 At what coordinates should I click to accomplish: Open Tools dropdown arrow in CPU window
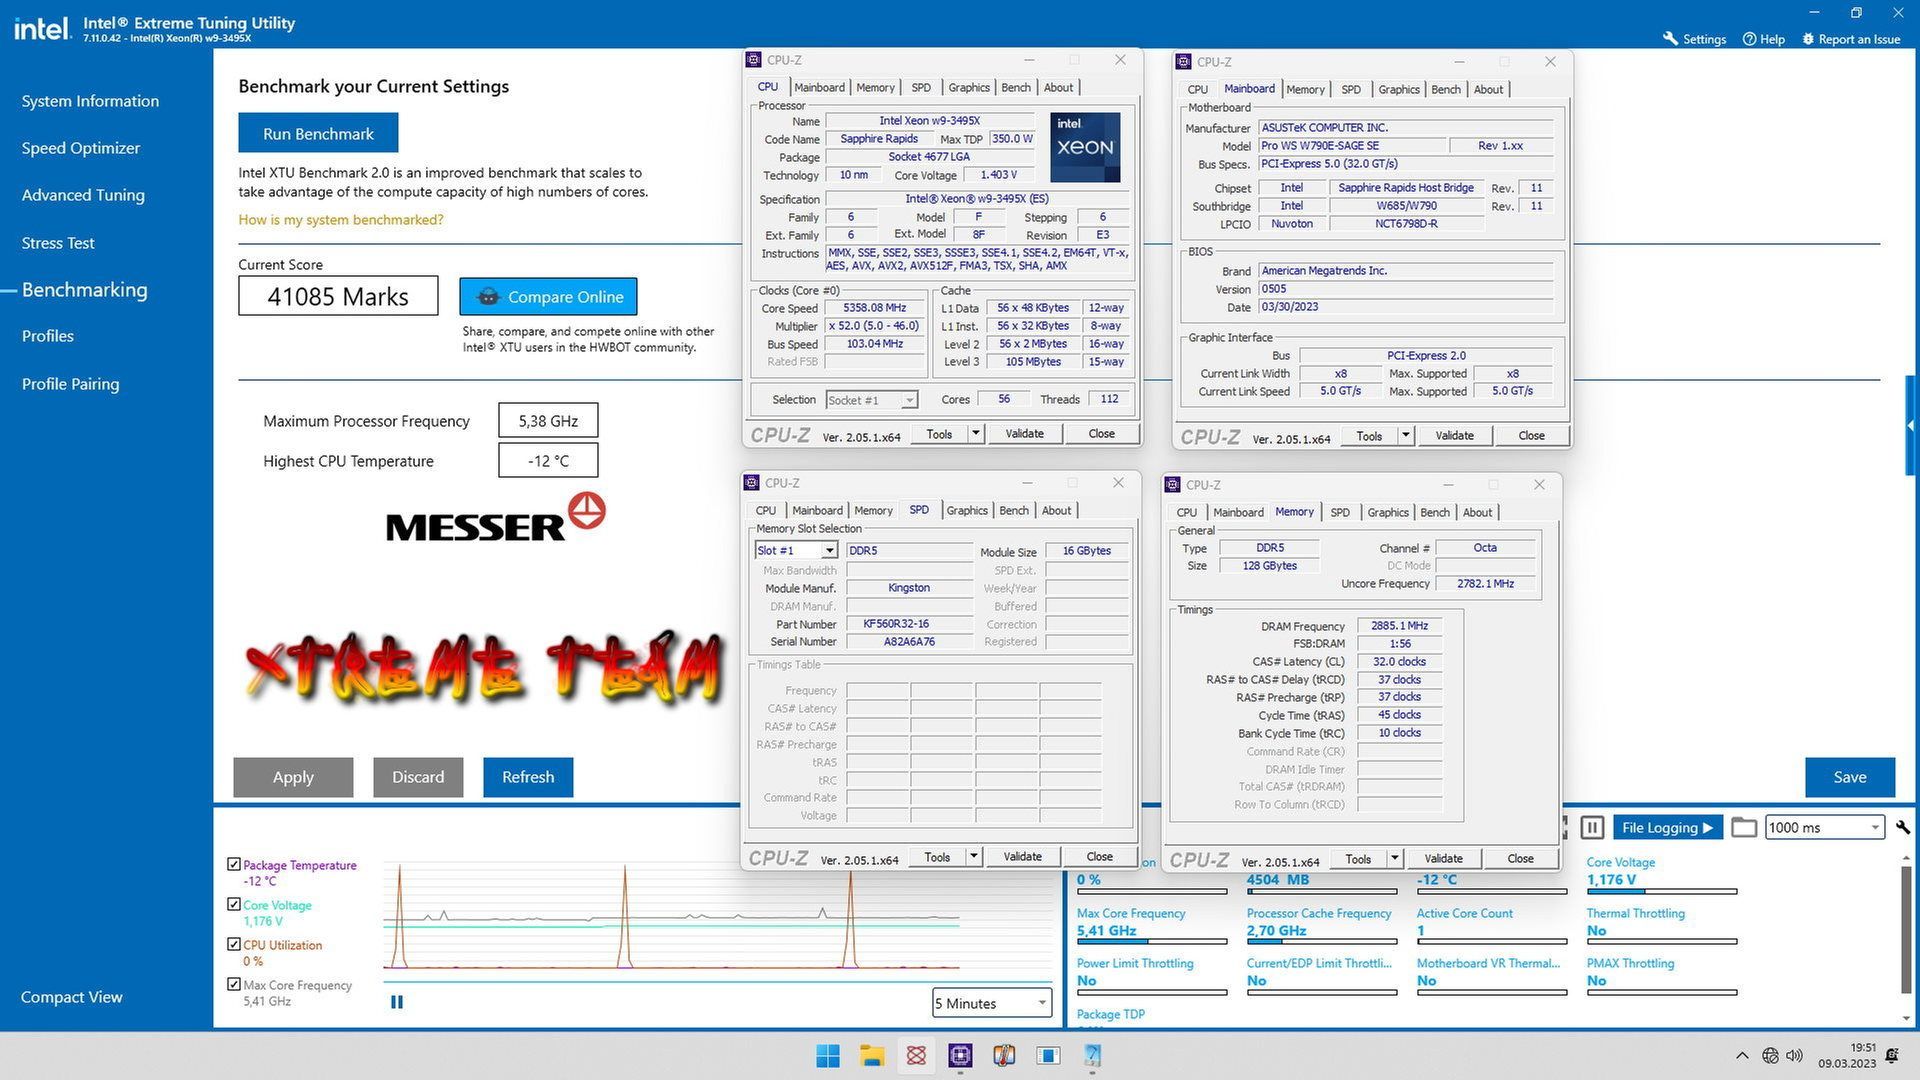[x=976, y=433]
